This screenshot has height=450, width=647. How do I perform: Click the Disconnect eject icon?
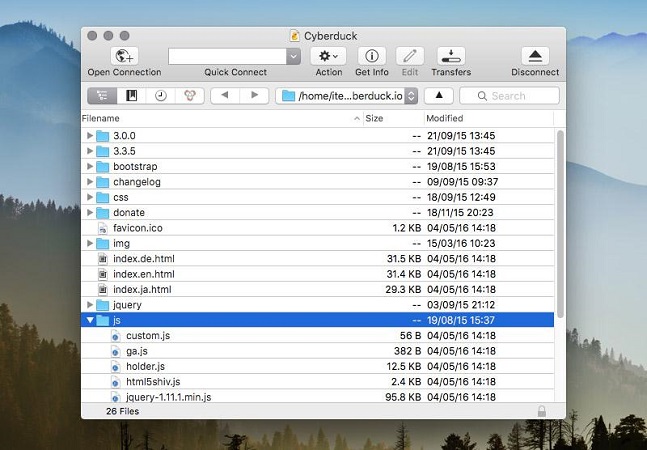click(535, 56)
